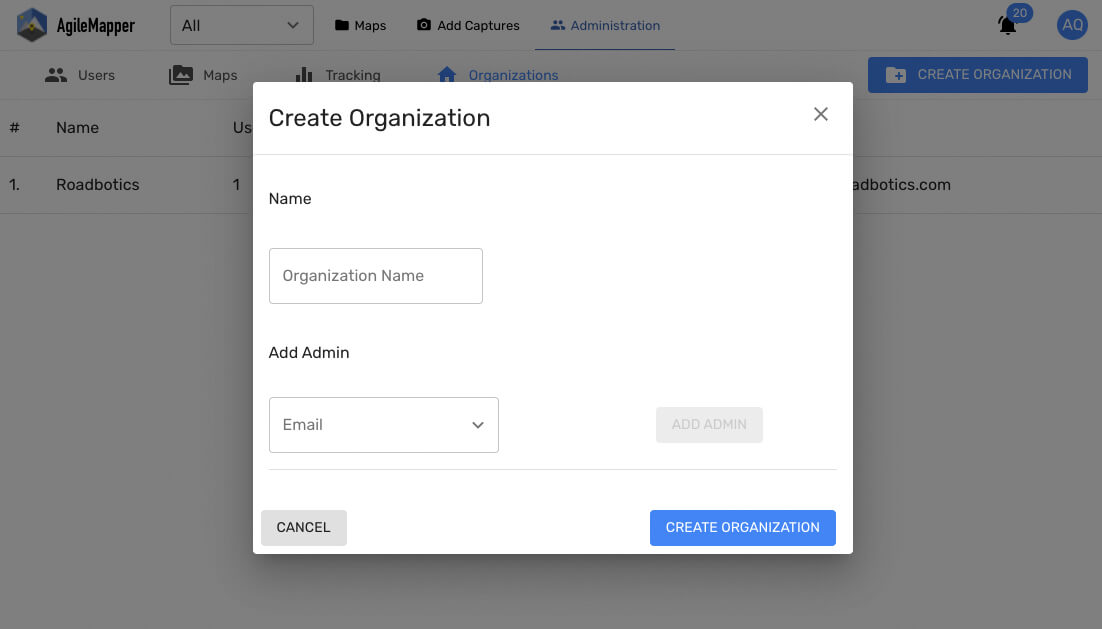This screenshot has width=1102, height=629.
Task: Switch to the Organizations sub-tab
Action: point(498,75)
